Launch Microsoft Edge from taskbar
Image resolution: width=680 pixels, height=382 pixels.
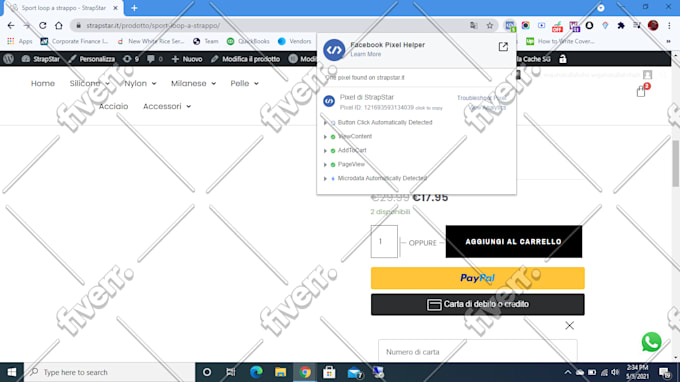click(x=256, y=372)
